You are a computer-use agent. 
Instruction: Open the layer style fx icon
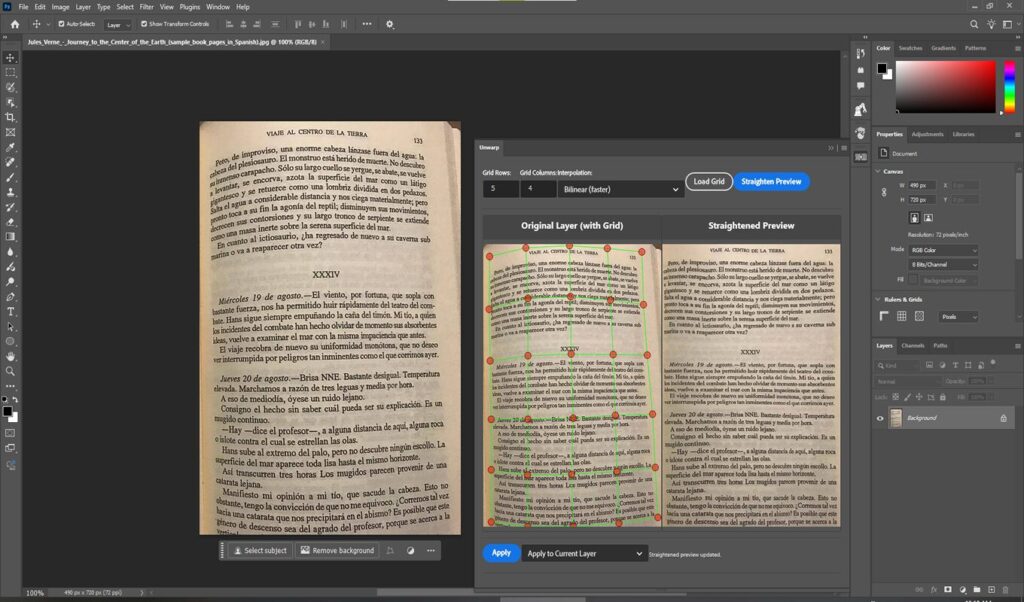934,590
